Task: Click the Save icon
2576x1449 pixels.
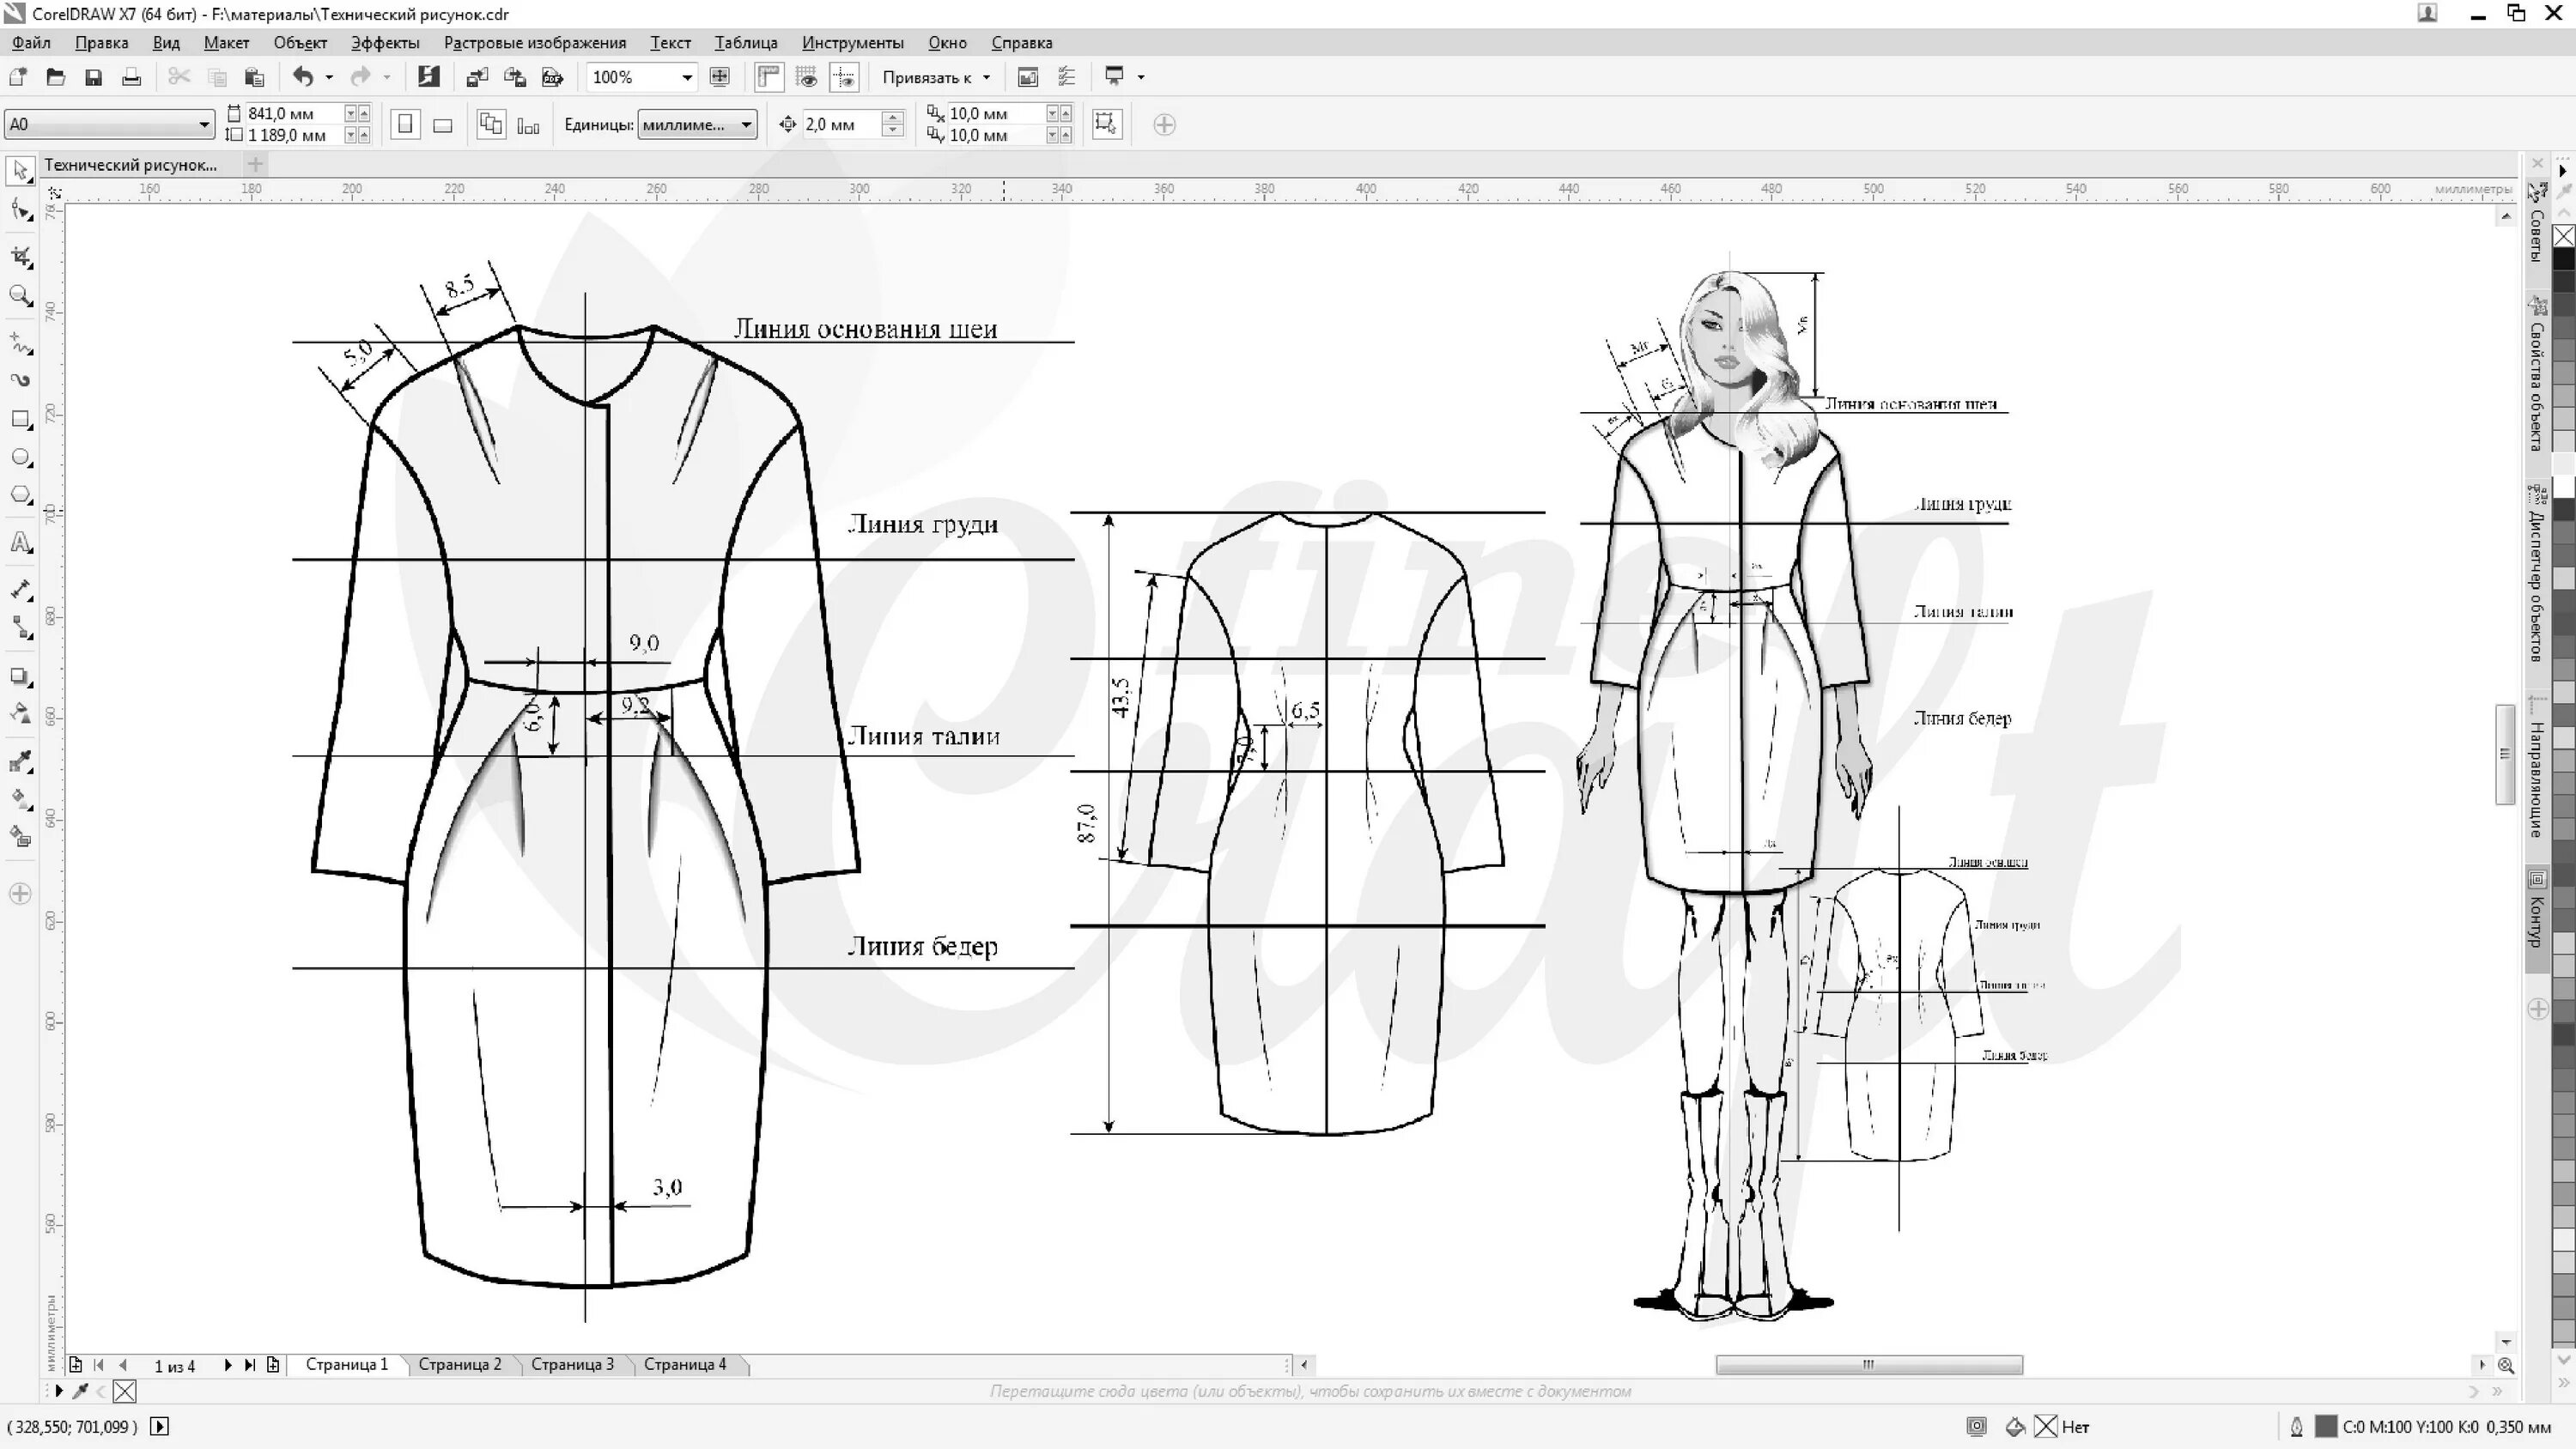Action: [93, 77]
